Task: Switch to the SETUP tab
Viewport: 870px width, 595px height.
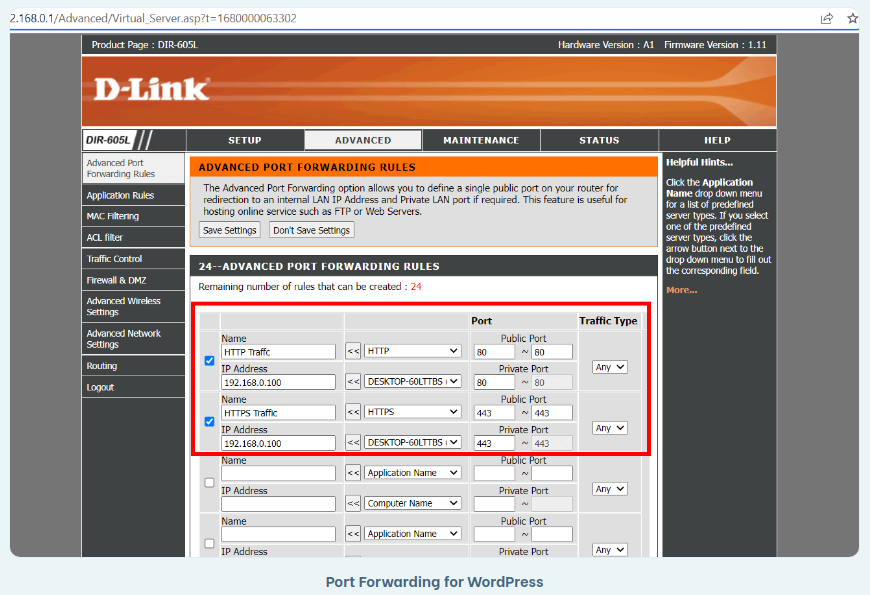Action: 245,140
